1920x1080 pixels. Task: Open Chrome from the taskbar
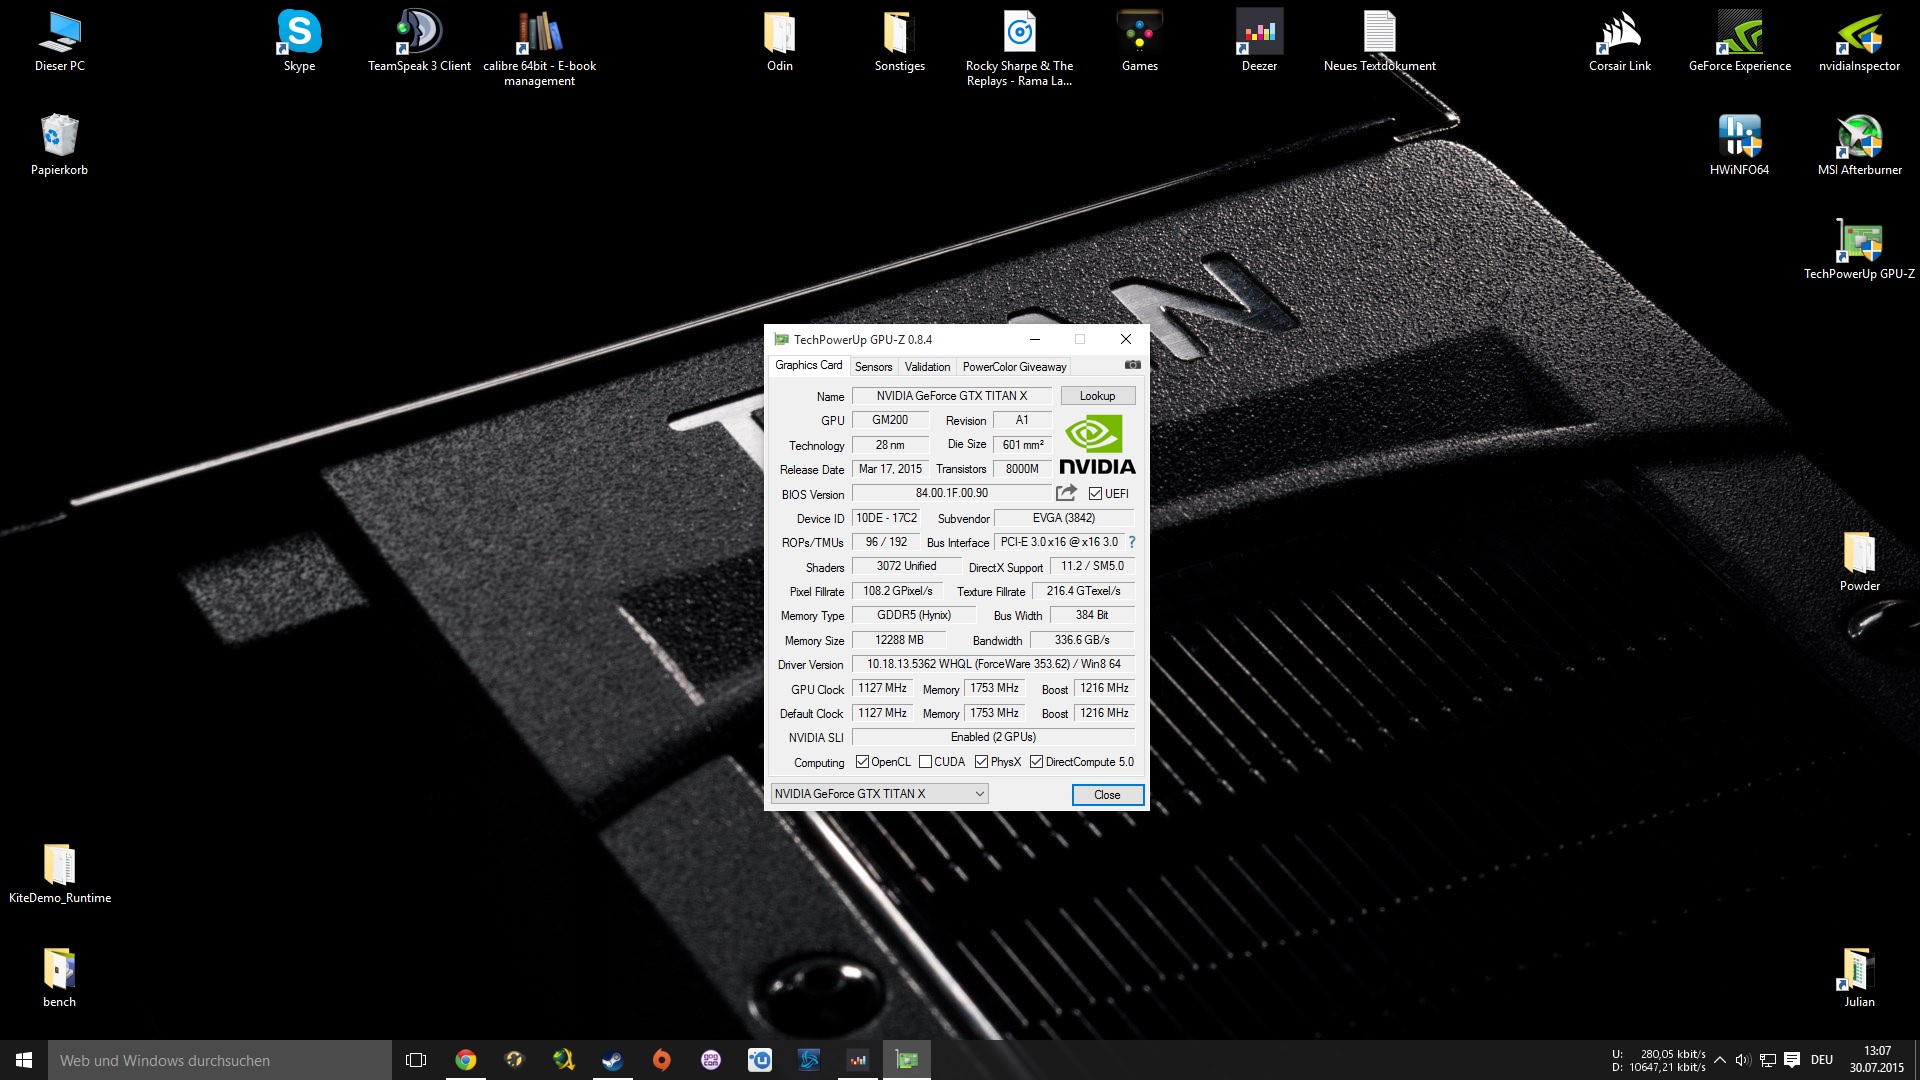coord(466,1060)
